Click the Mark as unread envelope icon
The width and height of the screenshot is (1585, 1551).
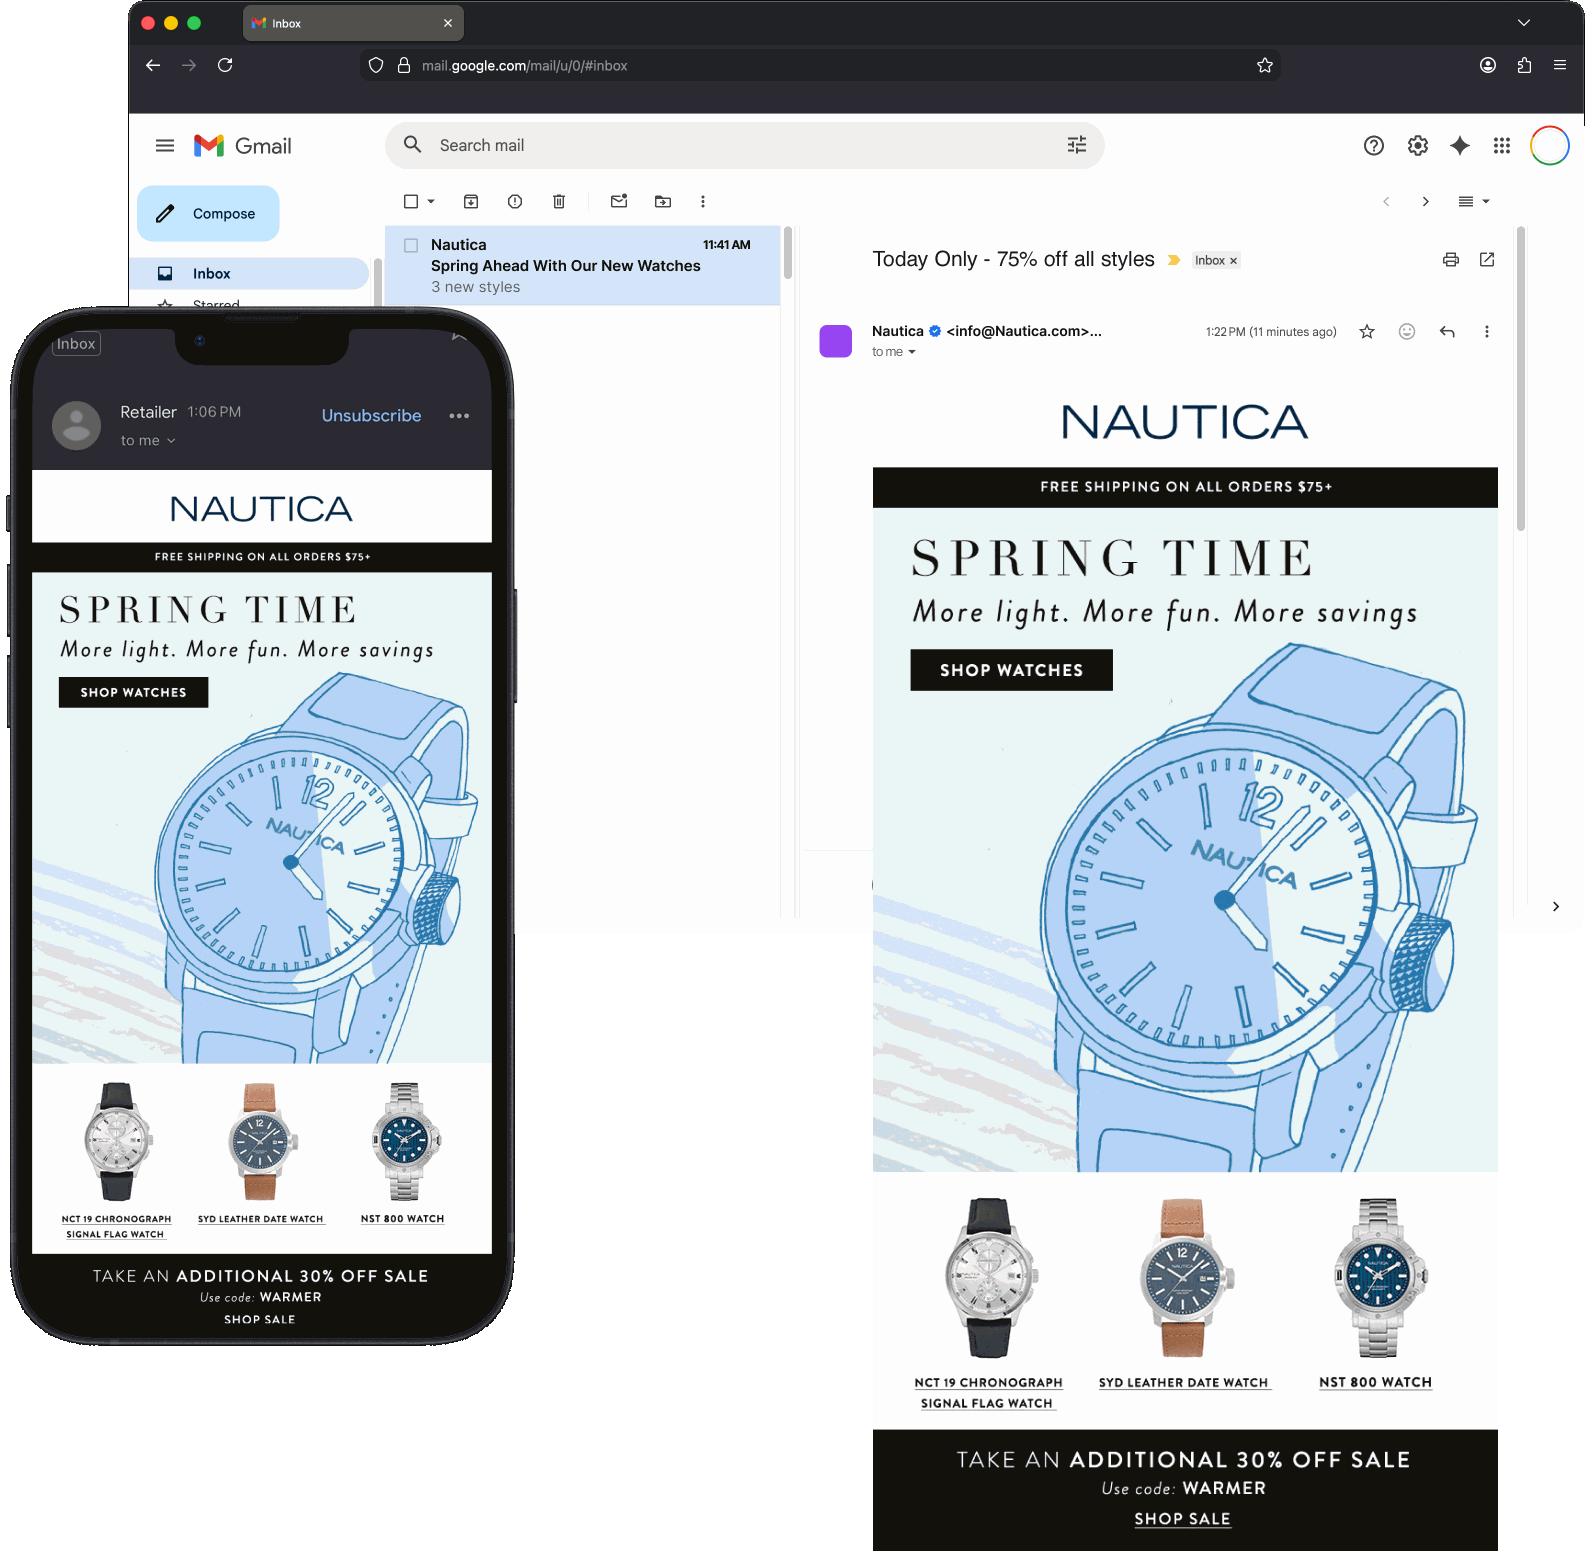point(619,202)
